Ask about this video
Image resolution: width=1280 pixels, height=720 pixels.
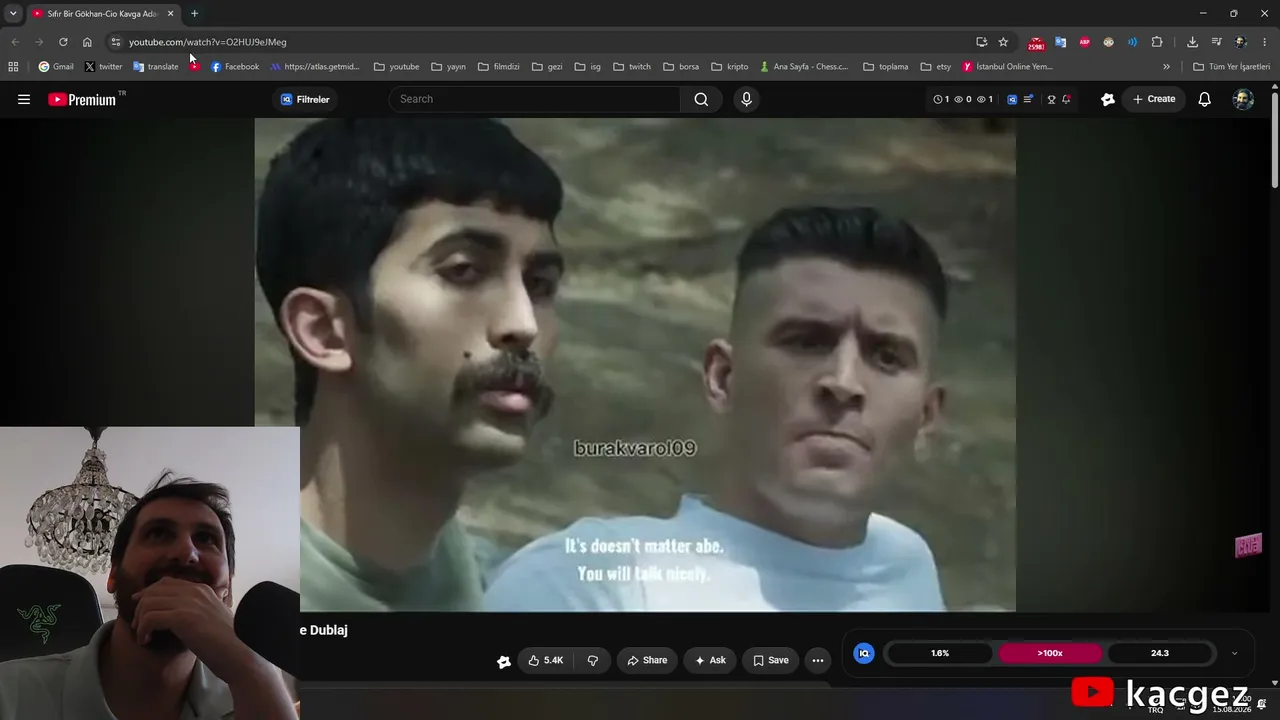coord(710,660)
